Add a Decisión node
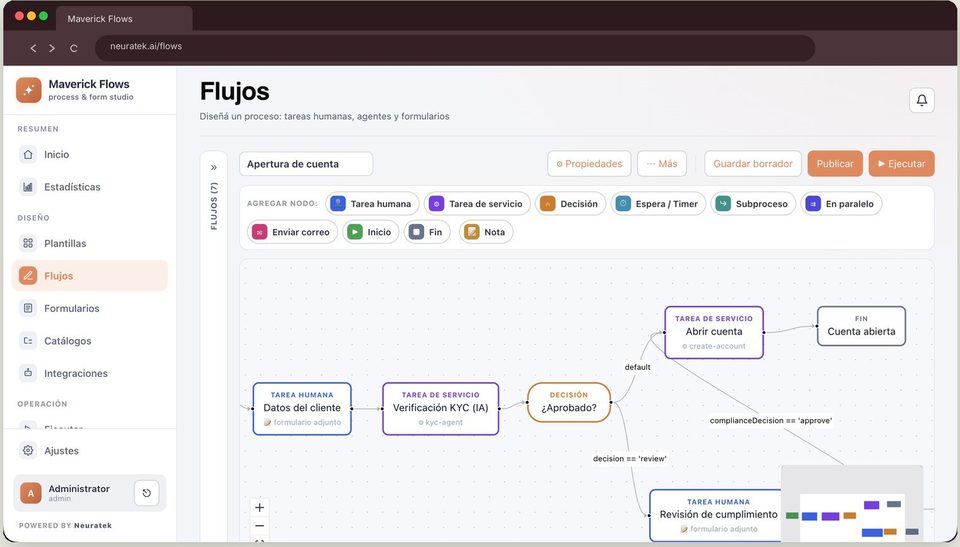This screenshot has width=960, height=547. pyautogui.click(x=571, y=203)
